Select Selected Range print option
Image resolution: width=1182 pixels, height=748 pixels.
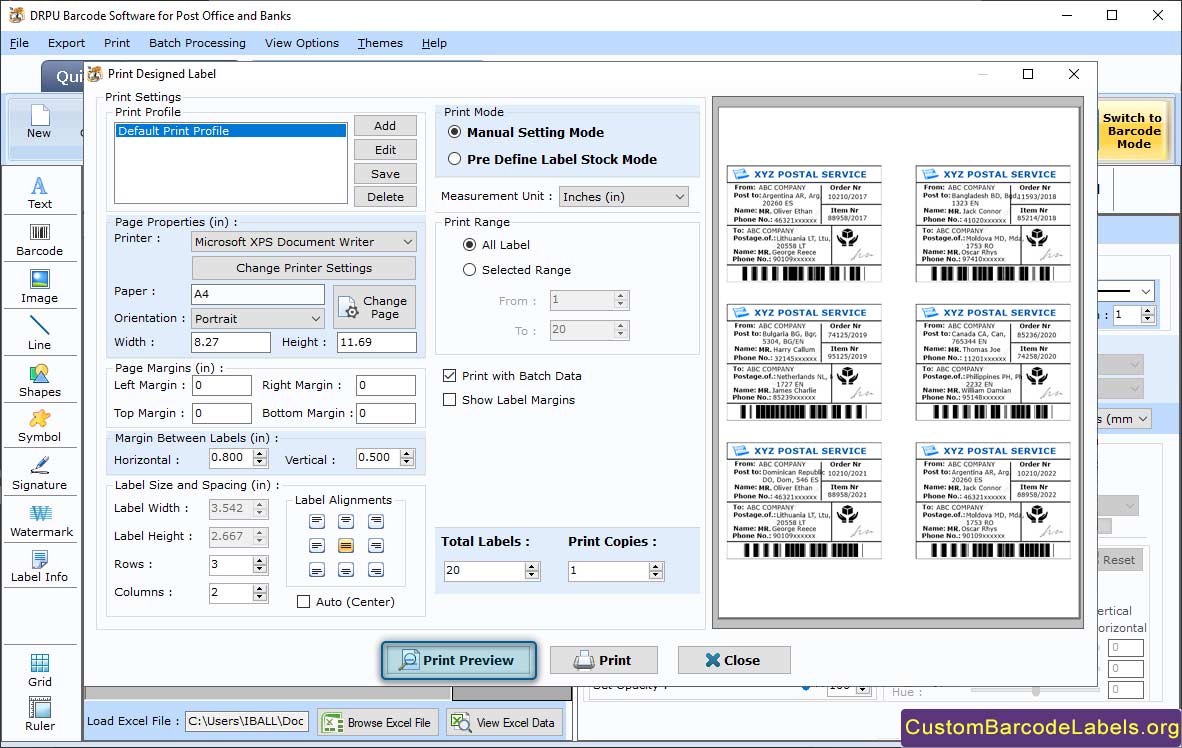pyautogui.click(x=470, y=270)
